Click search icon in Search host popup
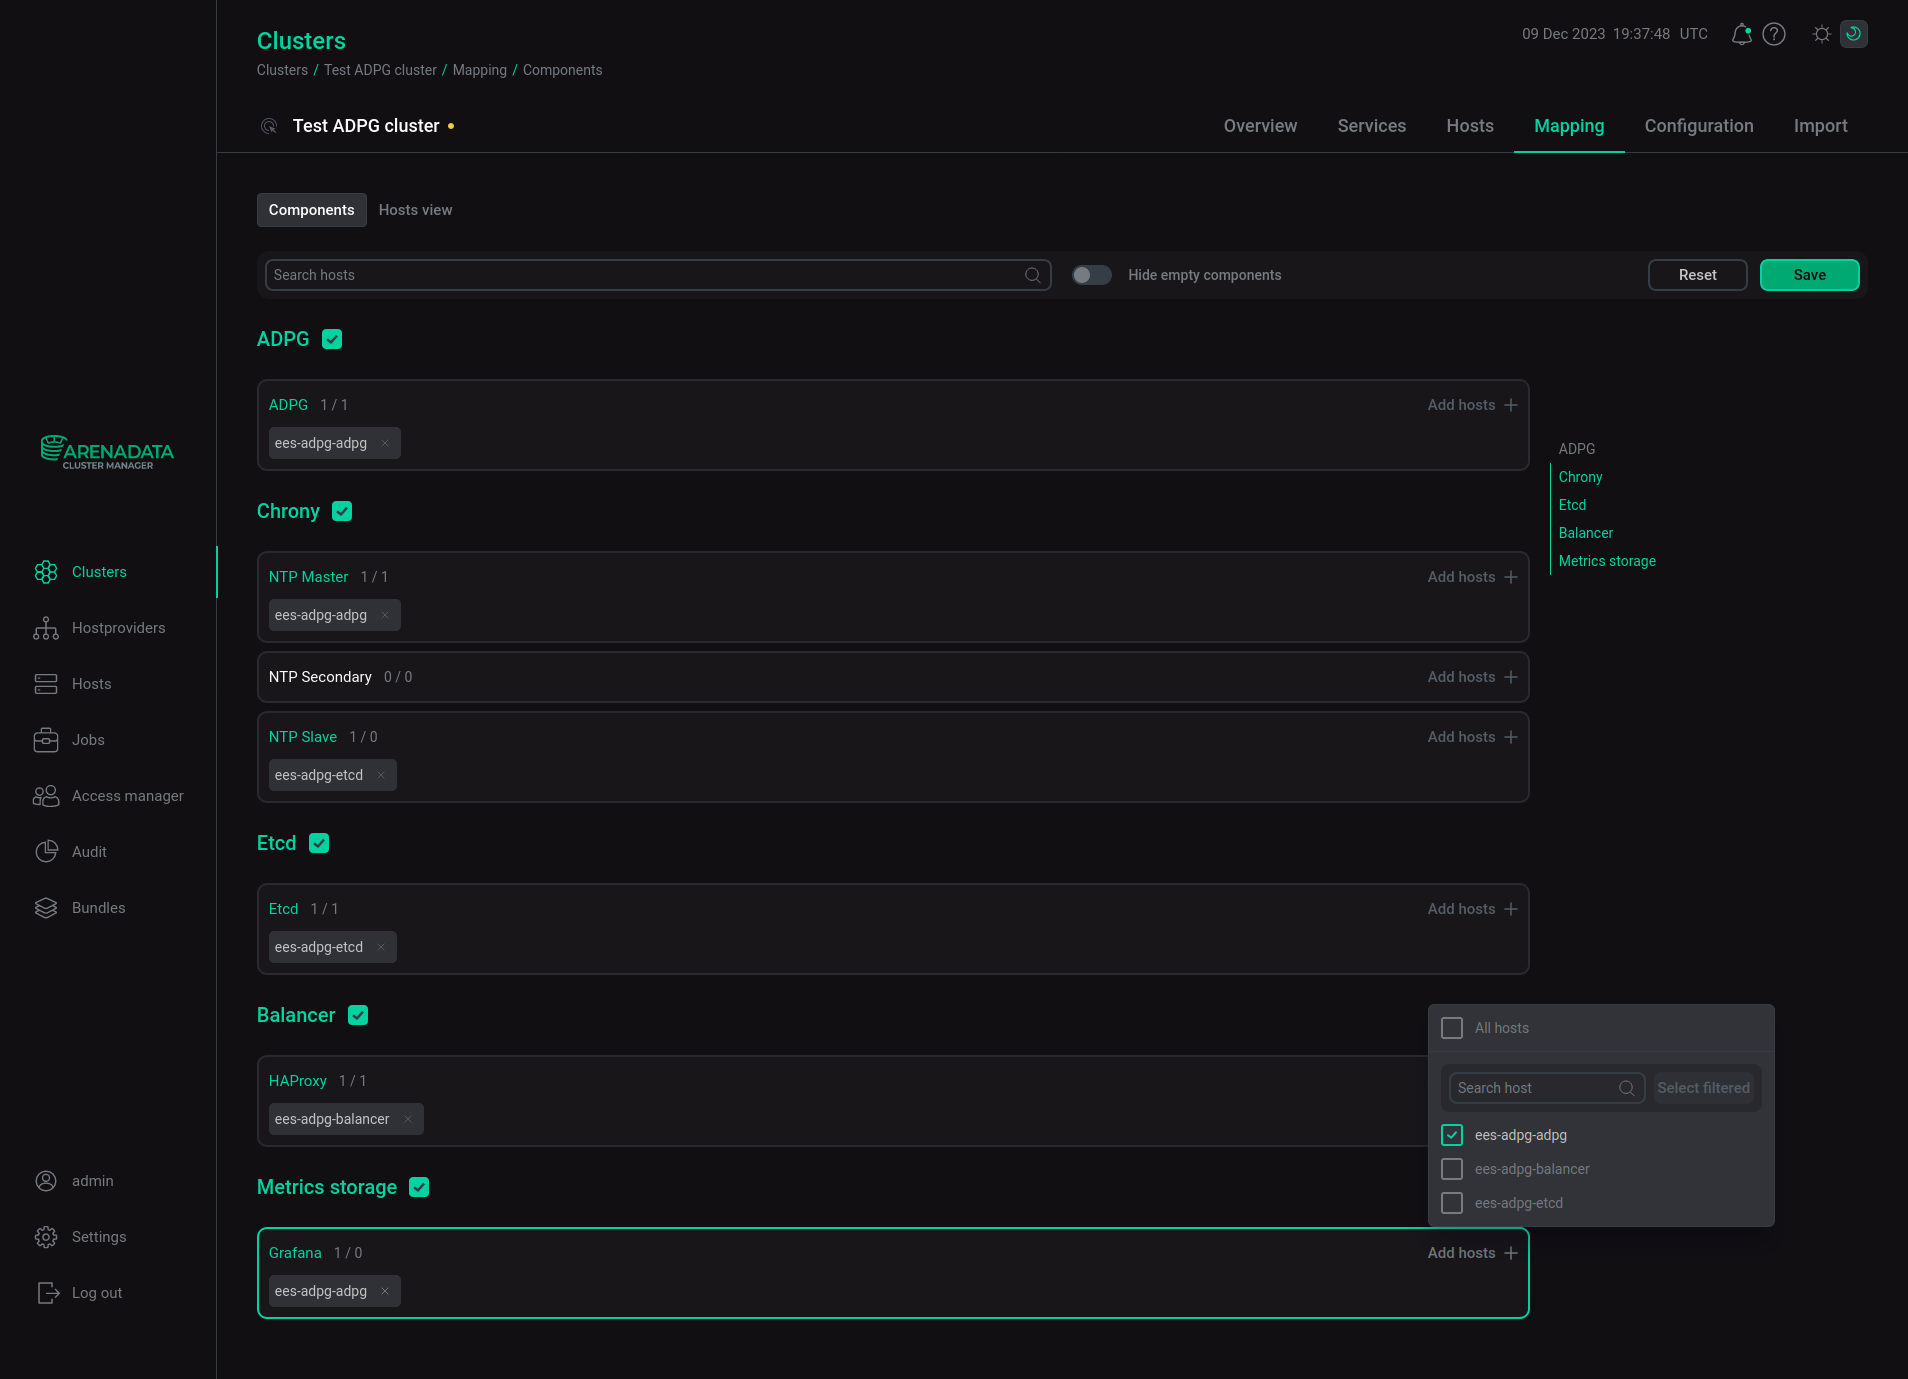This screenshot has height=1379, width=1908. 1627,1088
